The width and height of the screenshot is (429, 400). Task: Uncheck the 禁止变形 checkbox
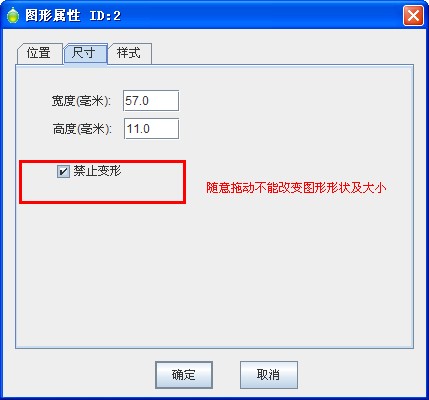tap(63, 172)
